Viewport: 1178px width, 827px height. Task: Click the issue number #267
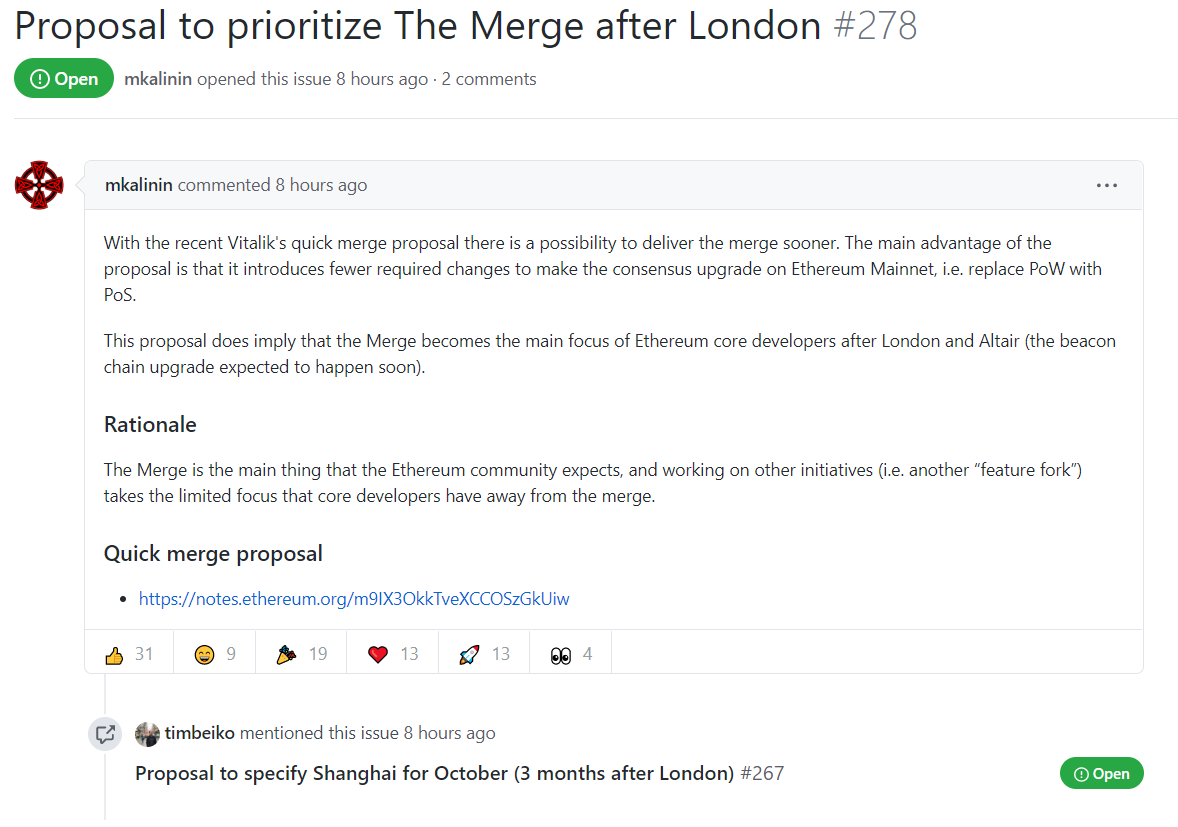(x=762, y=773)
